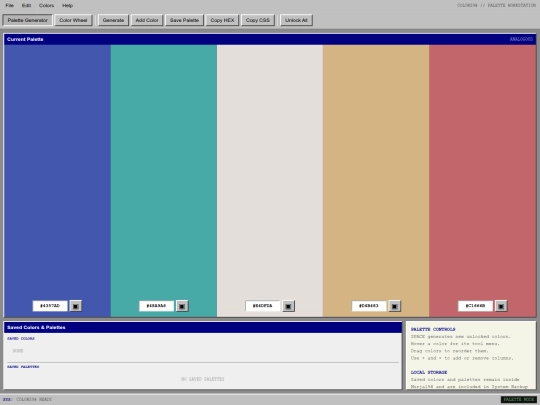
Task: Toggle the lock icon on the off-white column
Action: pyautogui.click(x=289, y=306)
